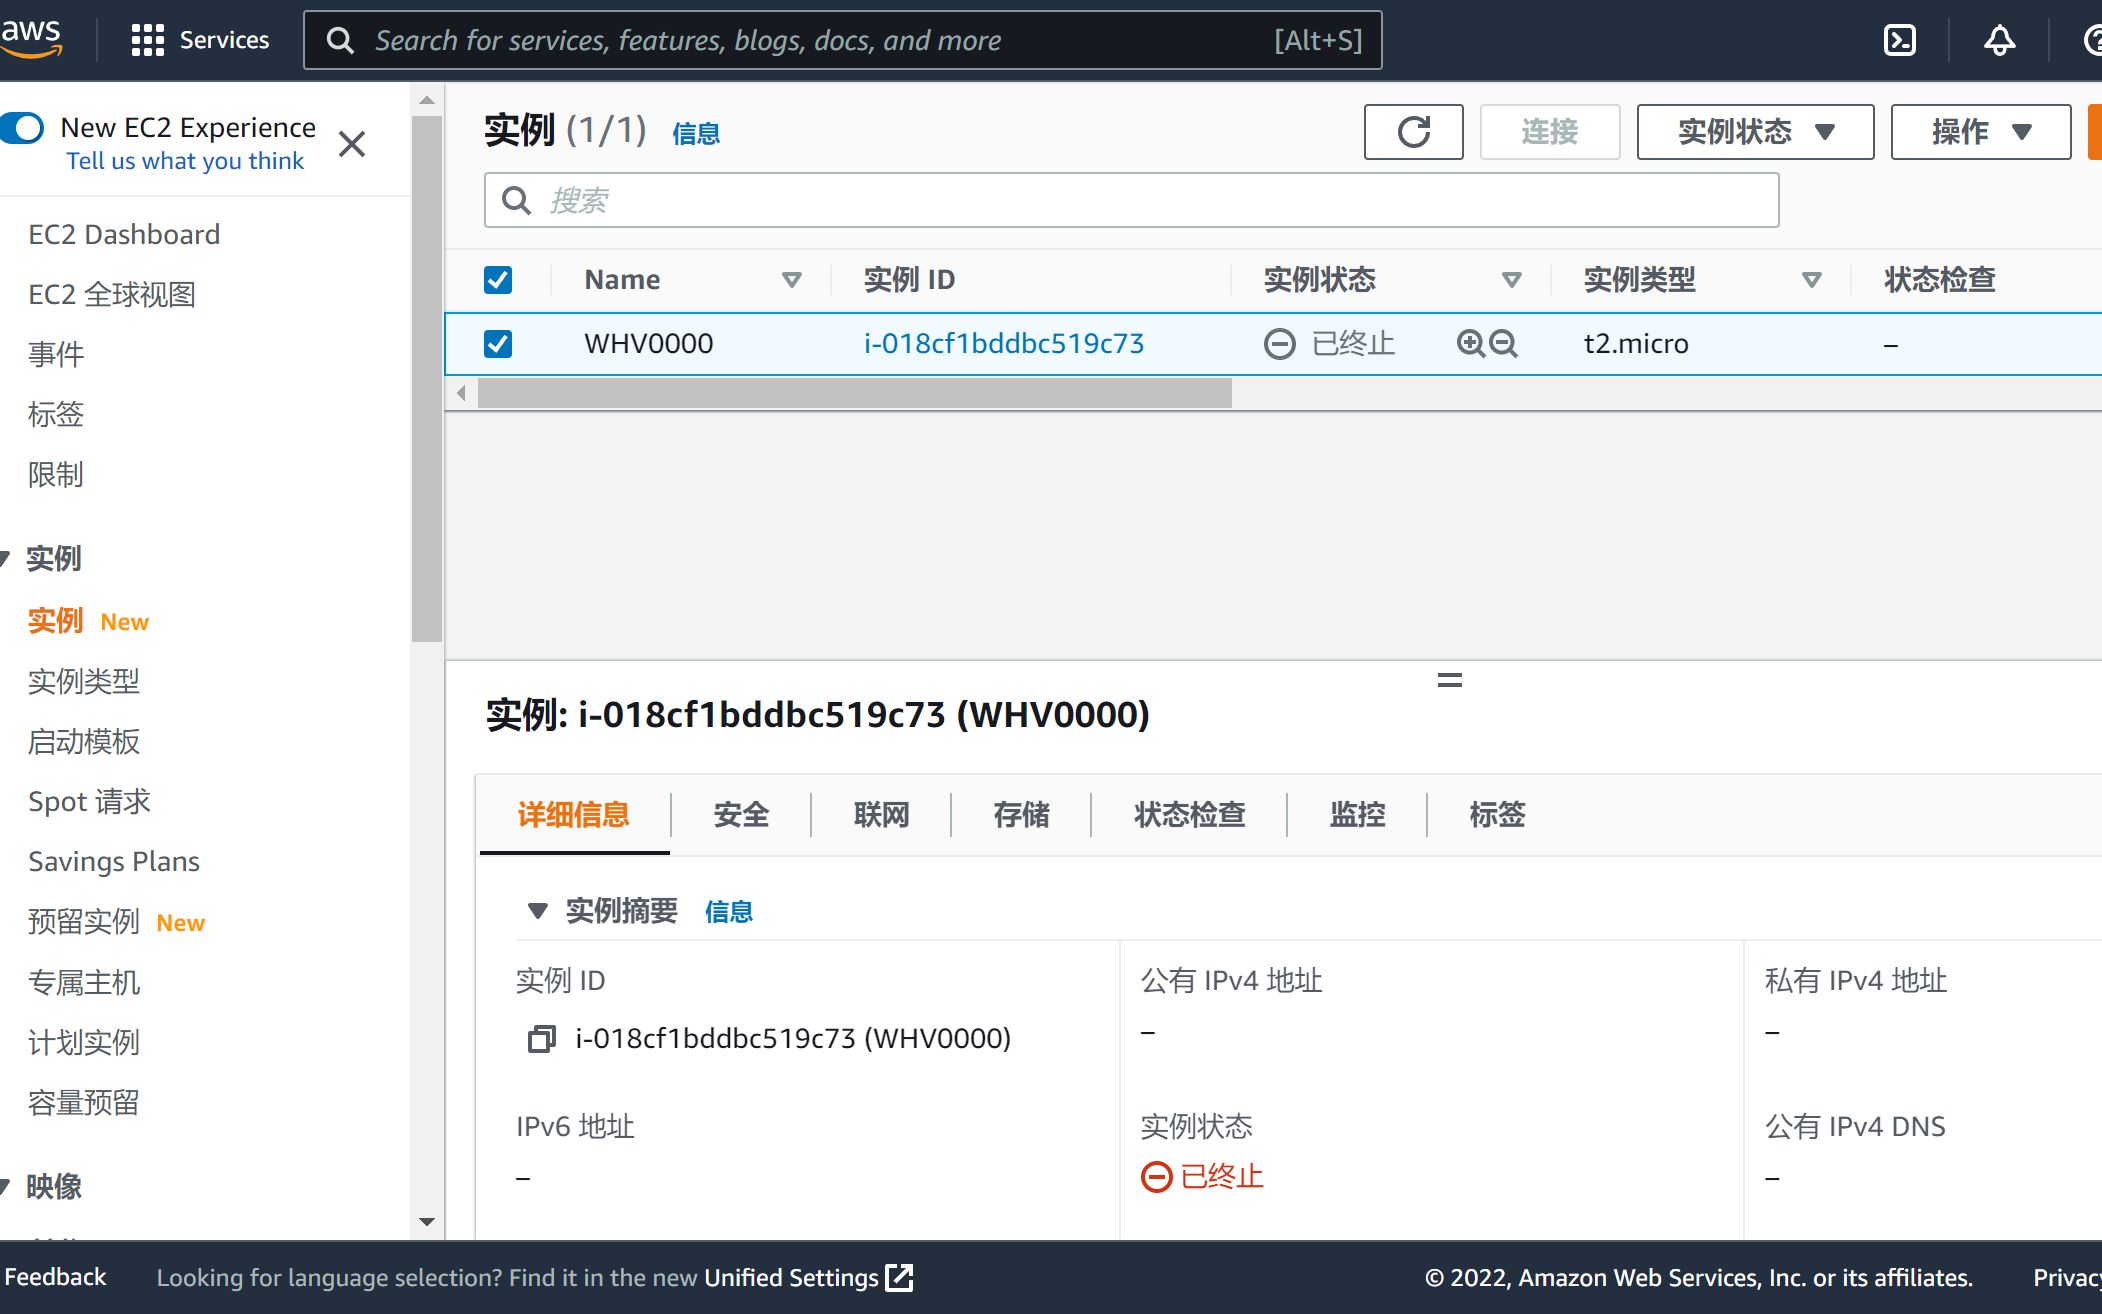Viewport: 2102px width, 1314px height.
Task: Click 信息 link next to 实例 heading
Action: click(x=696, y=133)
